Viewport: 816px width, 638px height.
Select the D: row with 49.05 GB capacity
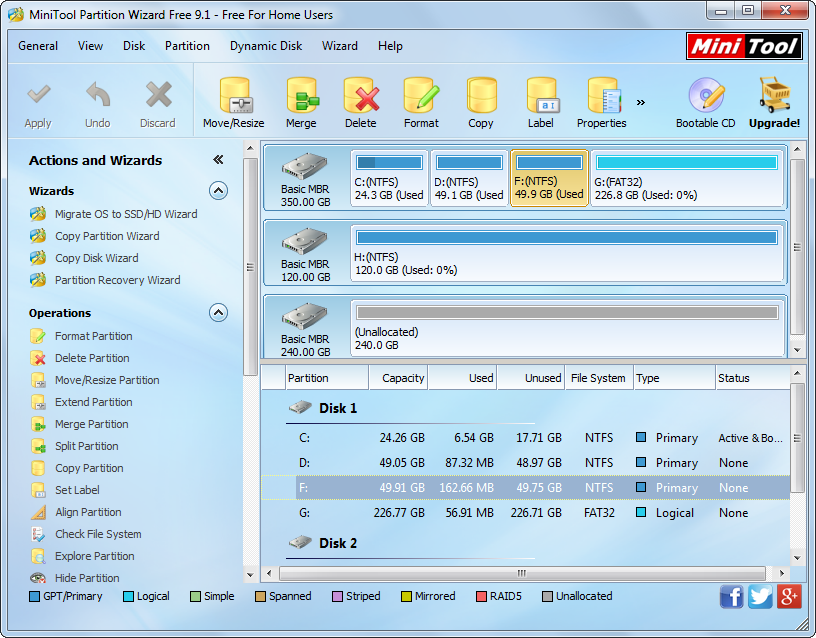coord(526,463)
